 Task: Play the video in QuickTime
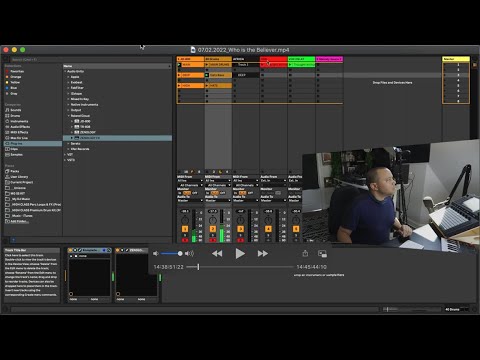pyautogui.click(x=240, y=254)
